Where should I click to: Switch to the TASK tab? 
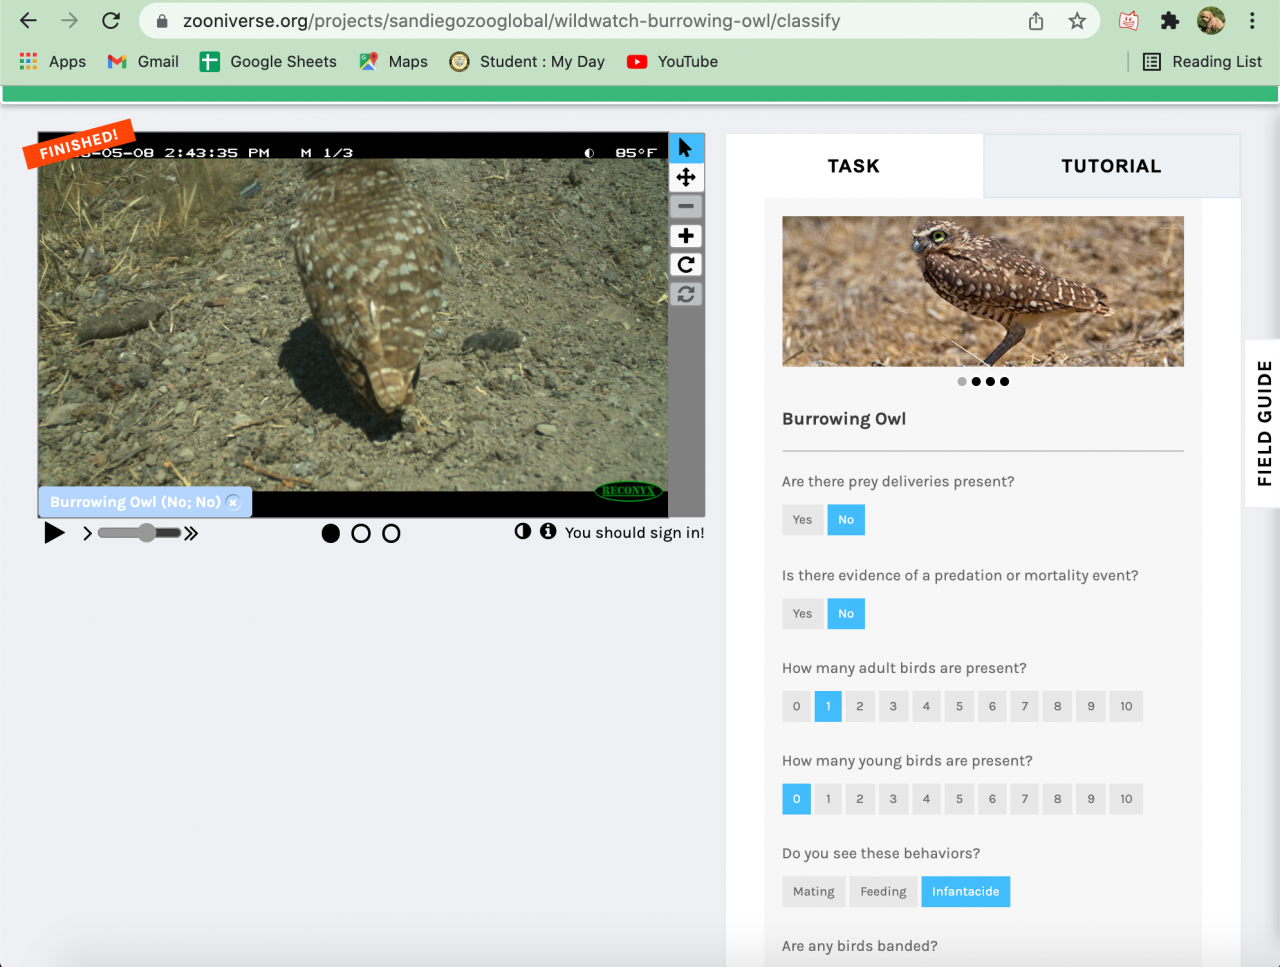point(854,166)
